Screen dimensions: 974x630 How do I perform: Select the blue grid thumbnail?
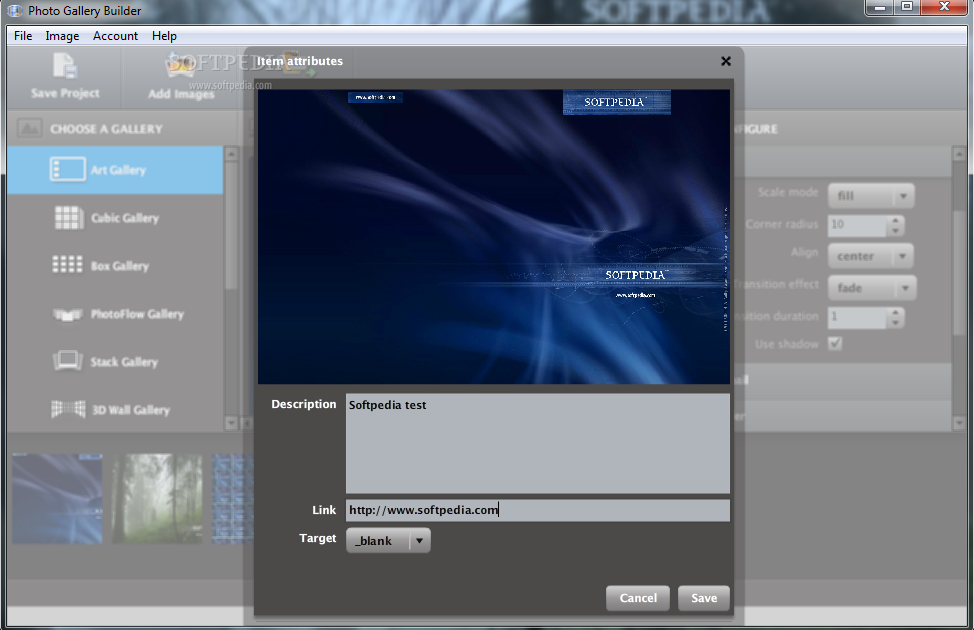[x=232, y=499]
